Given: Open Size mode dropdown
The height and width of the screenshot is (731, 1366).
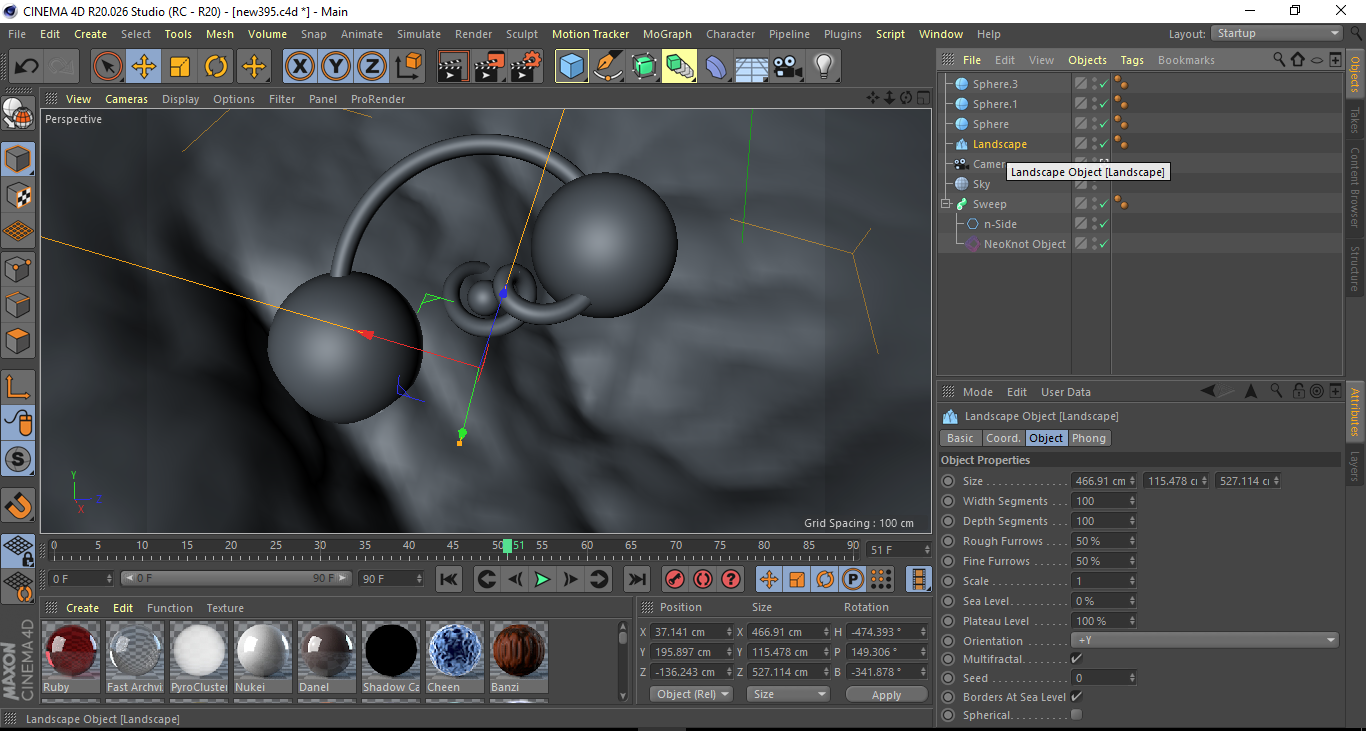Looking at the screenshot, I should click(x=789, y=694).
